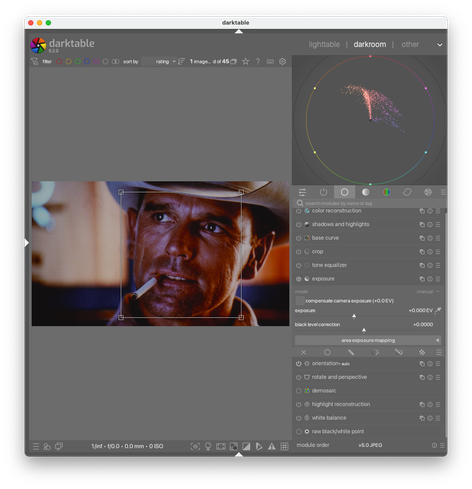The height and width of the screenshot is (489, 472).
Task: Expand area exposure mapping section
Action: [368, 340]
